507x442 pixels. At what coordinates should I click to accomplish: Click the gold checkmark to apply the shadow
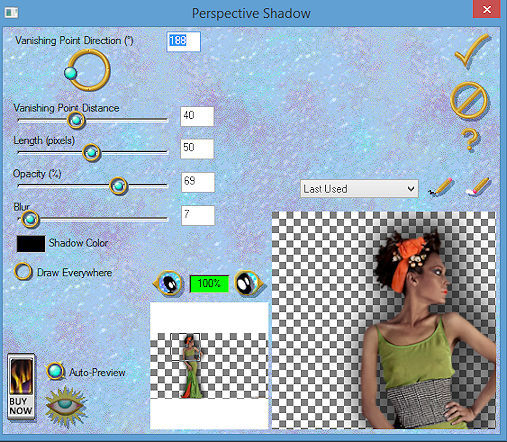pyautogui.click(x=472, y=51)
